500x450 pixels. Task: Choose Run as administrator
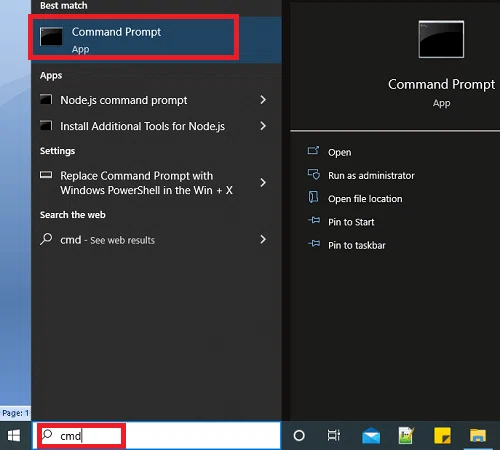tap(371, 175)
